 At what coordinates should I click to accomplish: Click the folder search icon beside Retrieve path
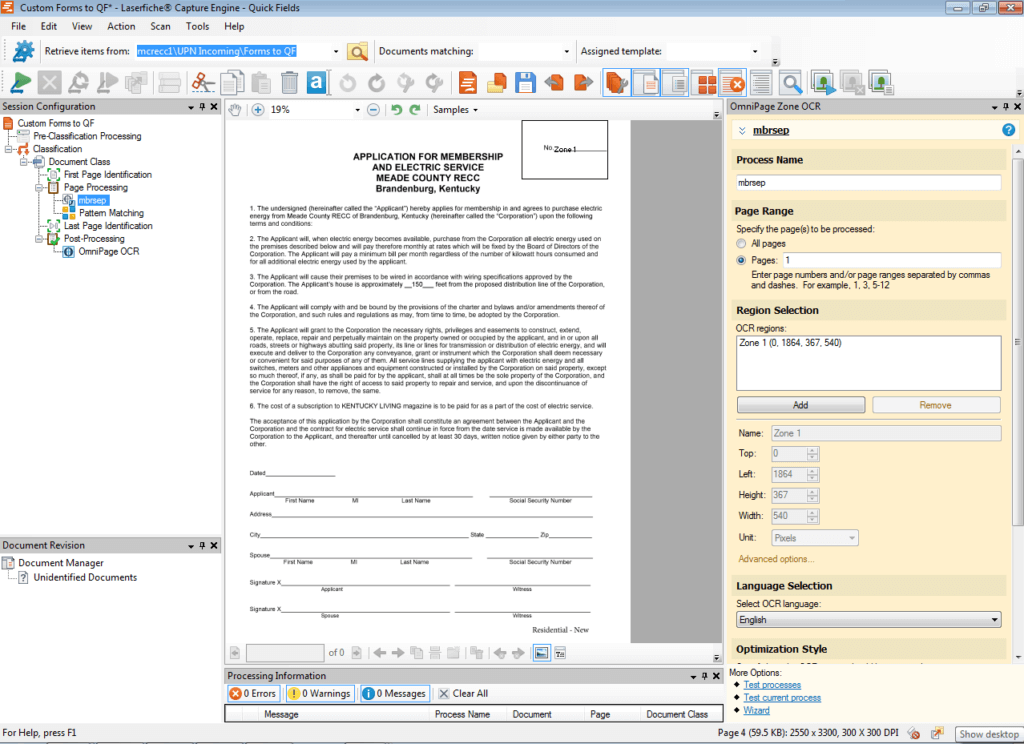[x=357, y=52]
